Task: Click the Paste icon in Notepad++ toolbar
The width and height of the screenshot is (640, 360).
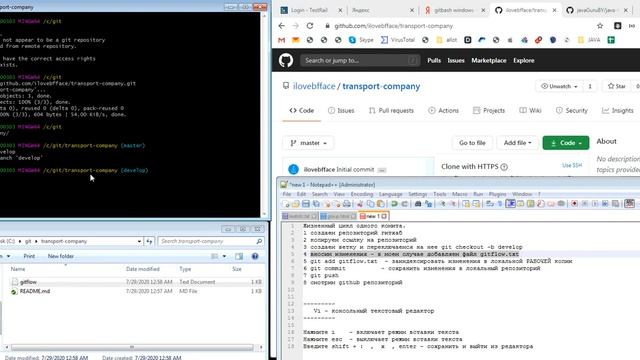Action: coord(380,204)
